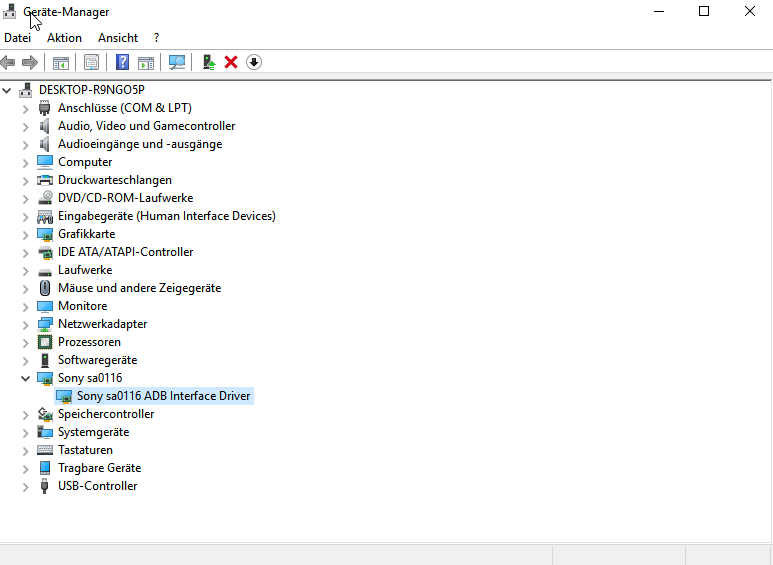Click the Softwaregeräte icon

(x=45, y=360)
